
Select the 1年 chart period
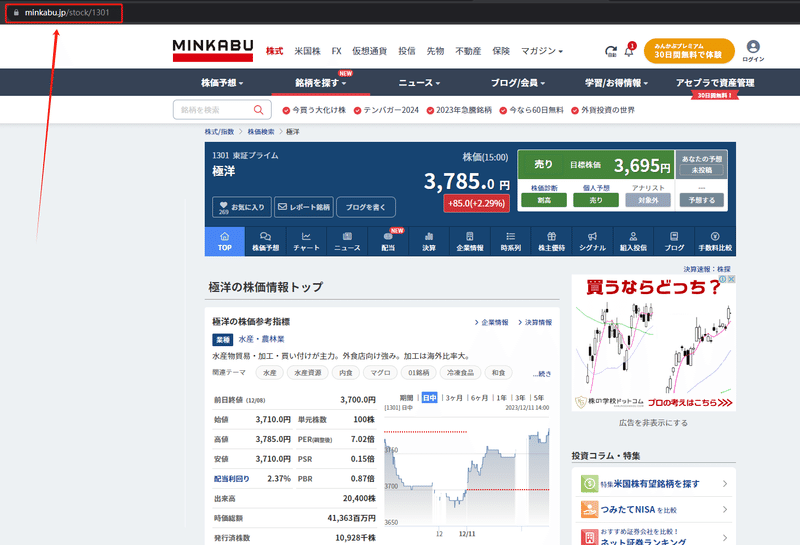[x=502, y=398]
